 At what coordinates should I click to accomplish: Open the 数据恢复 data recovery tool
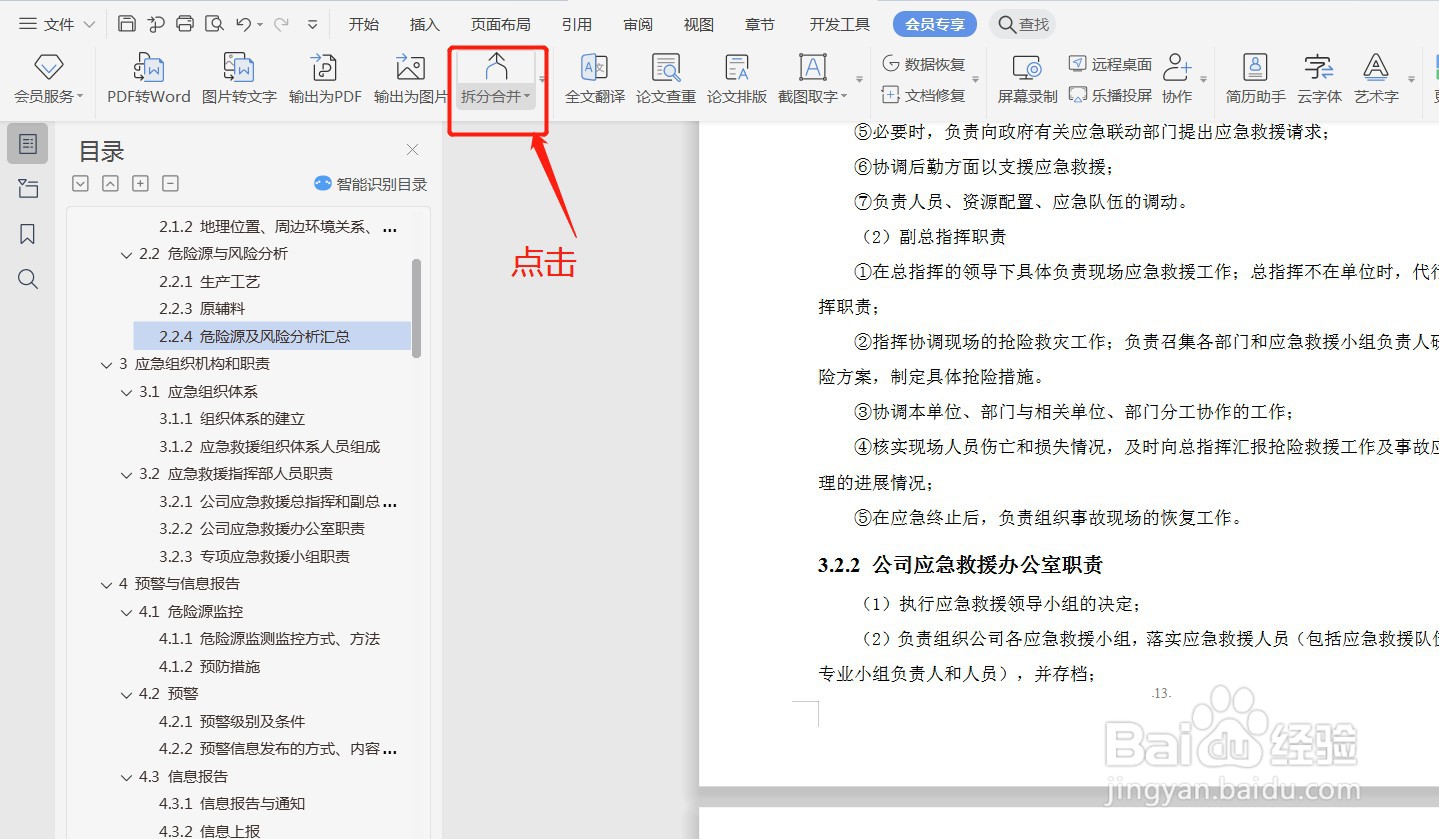[x=926, y=62]
